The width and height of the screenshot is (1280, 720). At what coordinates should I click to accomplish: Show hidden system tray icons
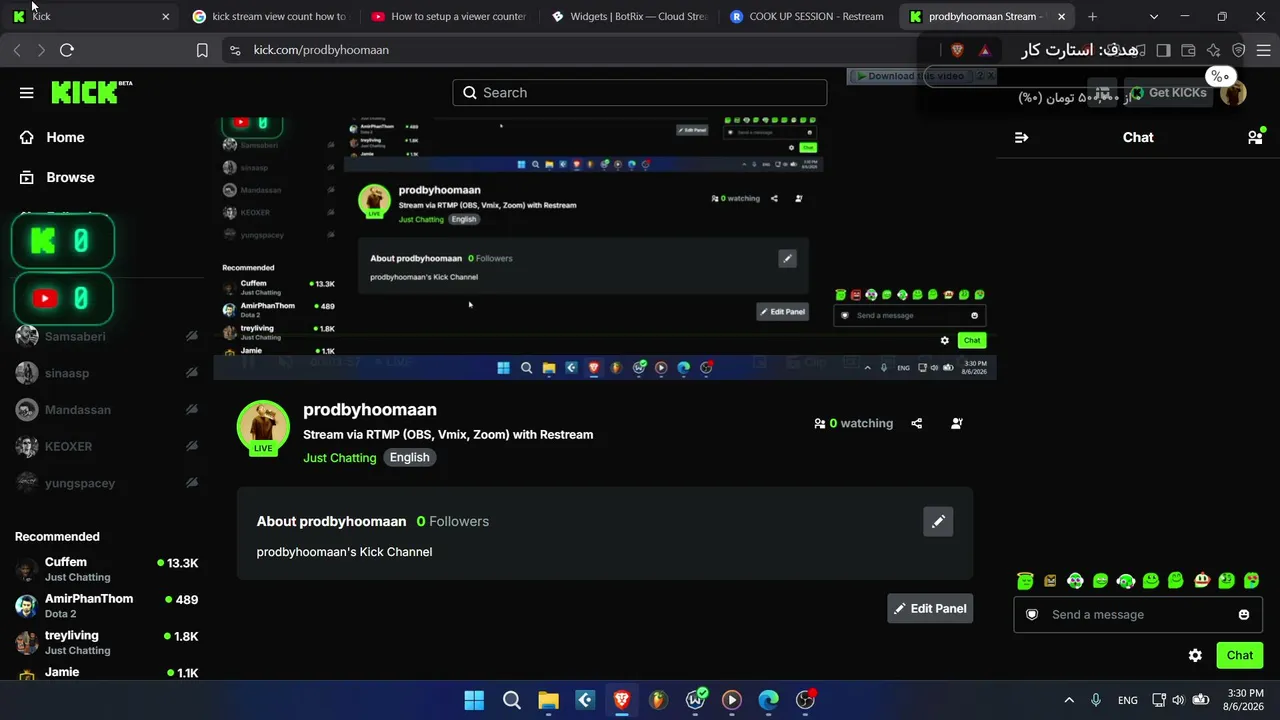click(1069, 700)
